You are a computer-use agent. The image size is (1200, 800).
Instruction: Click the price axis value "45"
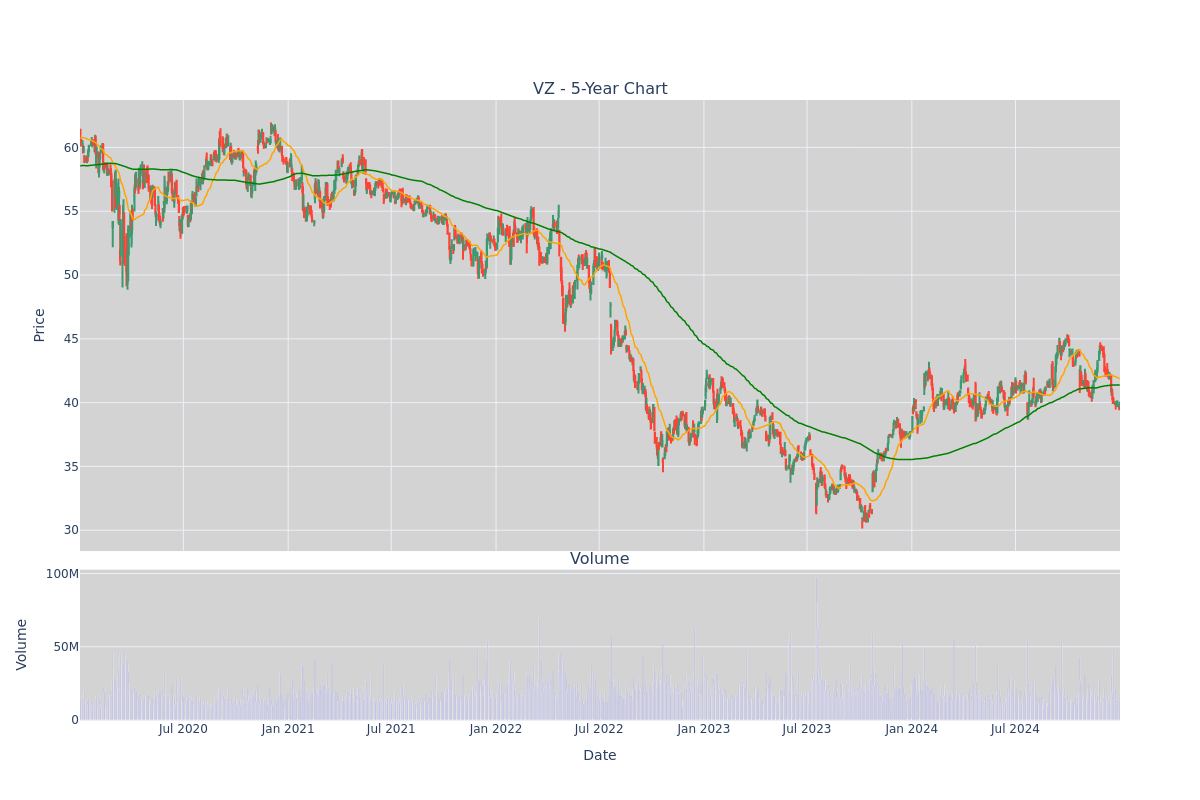[71, 339]
